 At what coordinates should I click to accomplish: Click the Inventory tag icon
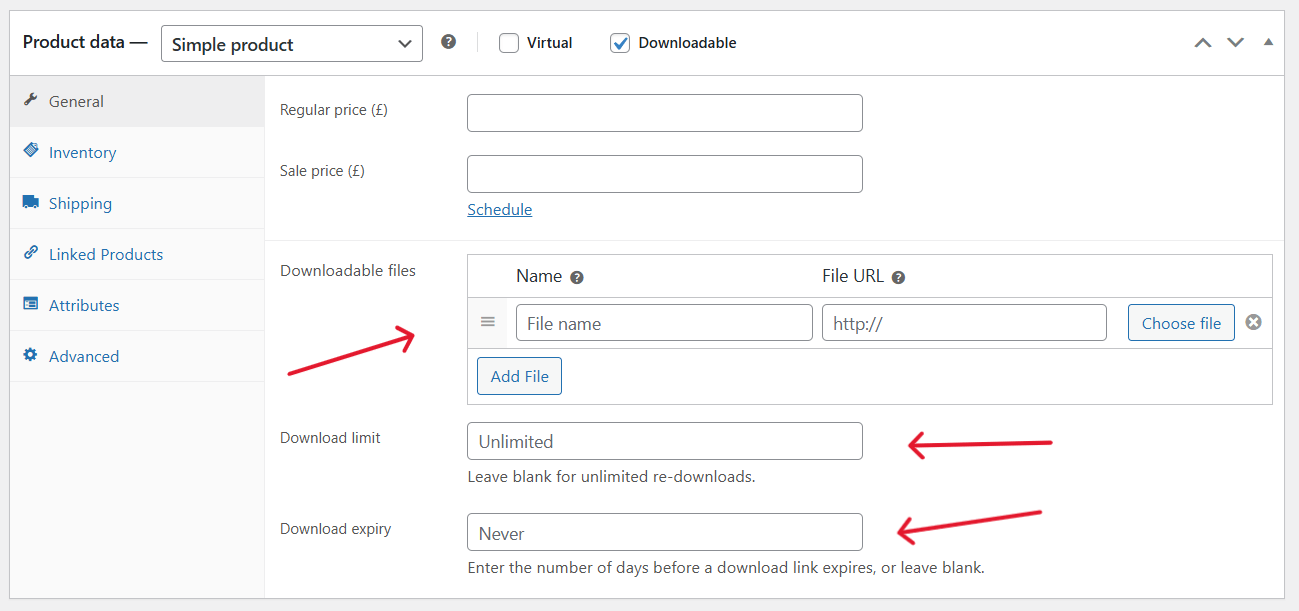pyautogui.click(x=30, y=152)
